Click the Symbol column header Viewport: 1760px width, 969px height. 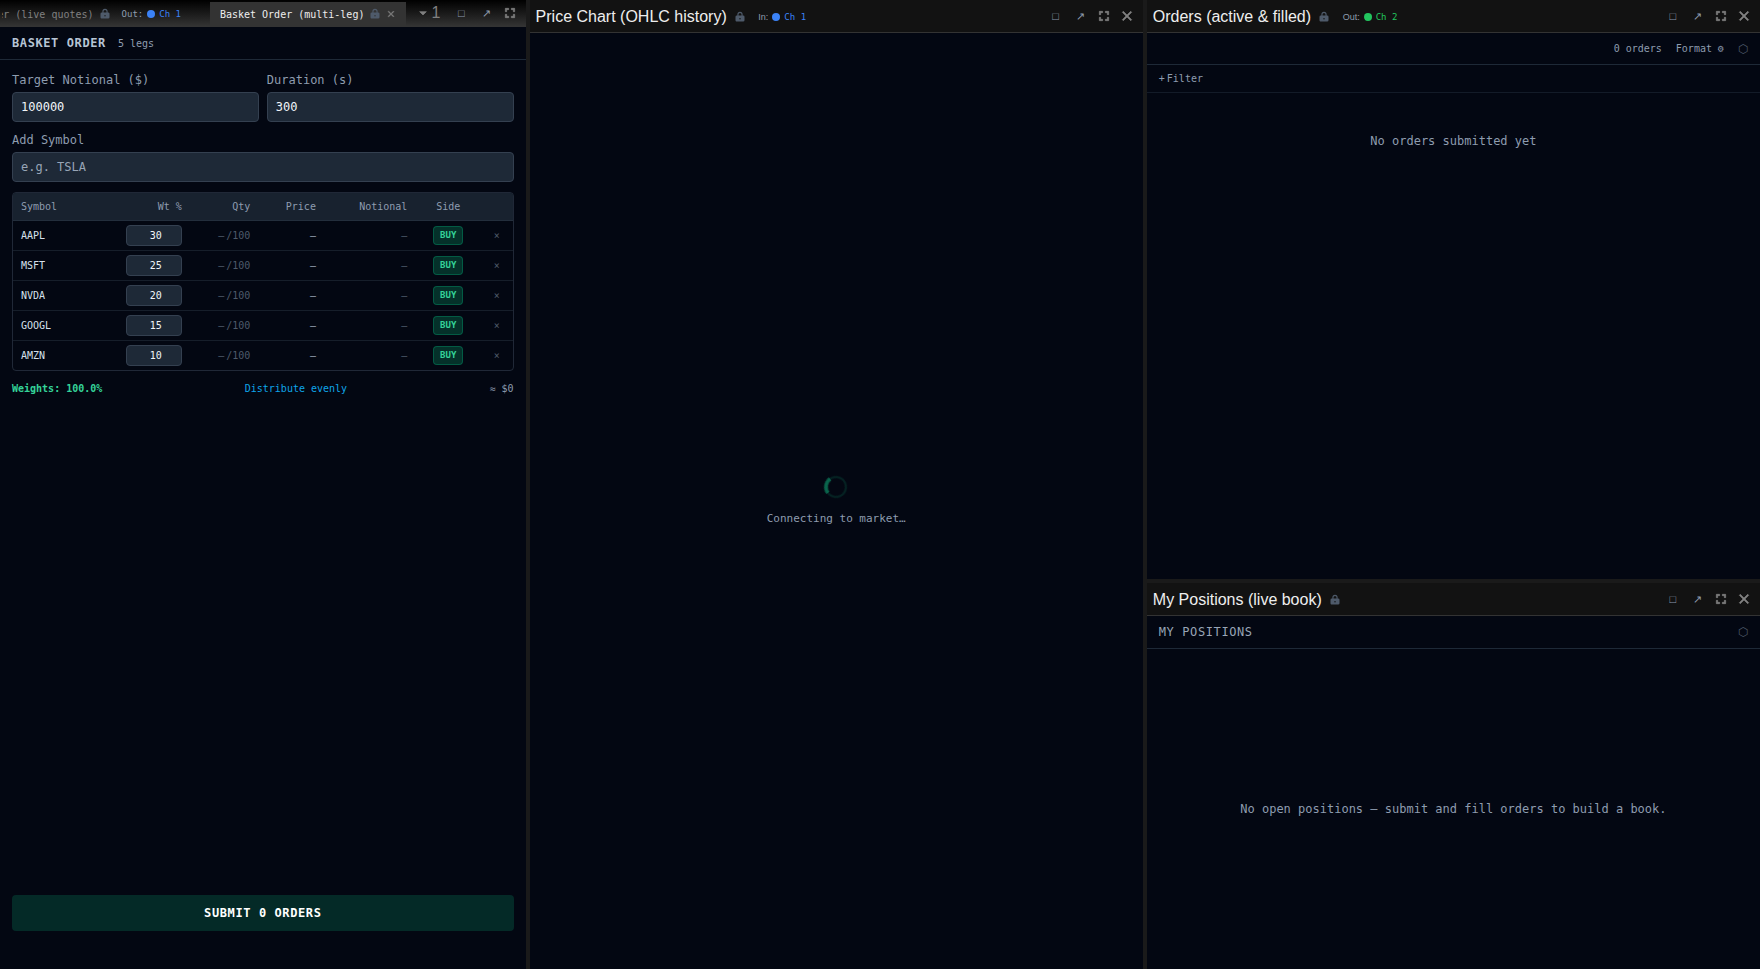pyautogui.click(x=39, y=206)
